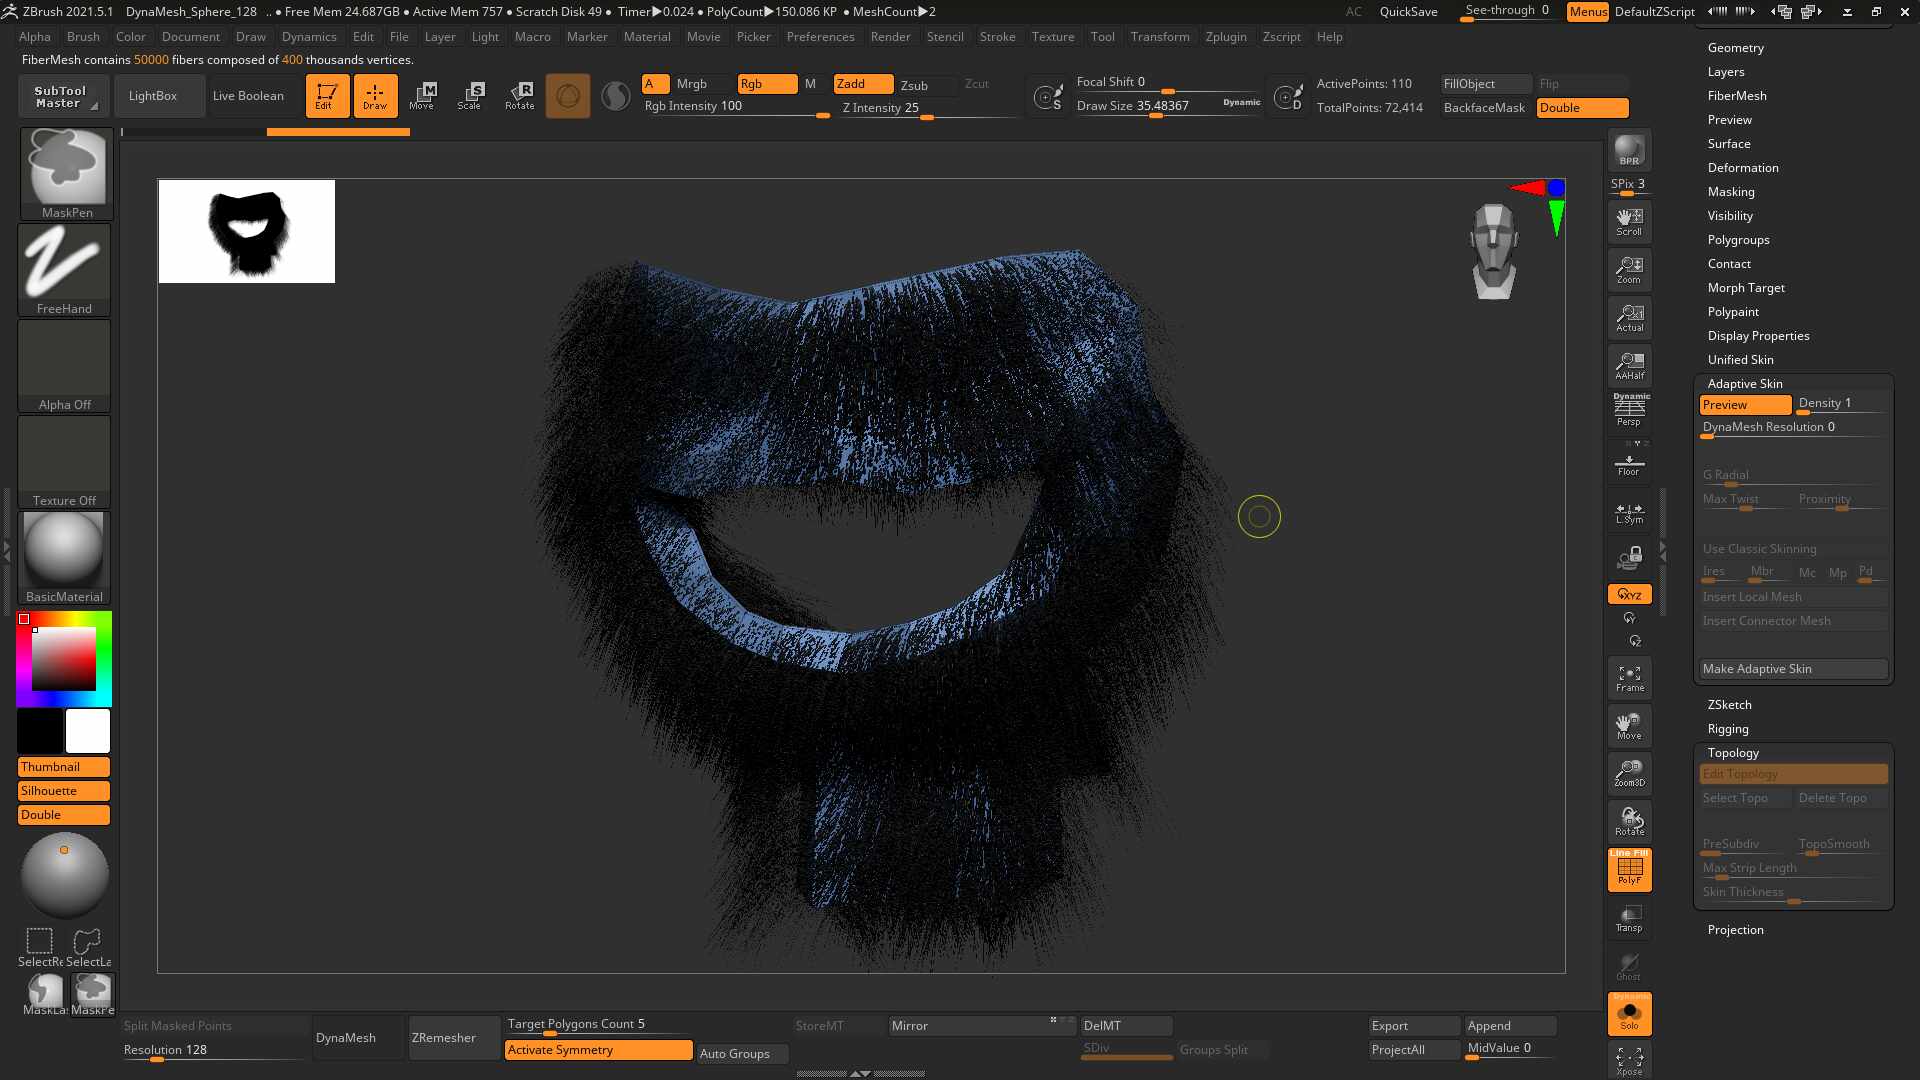Viewport: 1920px width, 1080px height.
Task: Collapse the Topology subpalette
Action: point(1732,753)
